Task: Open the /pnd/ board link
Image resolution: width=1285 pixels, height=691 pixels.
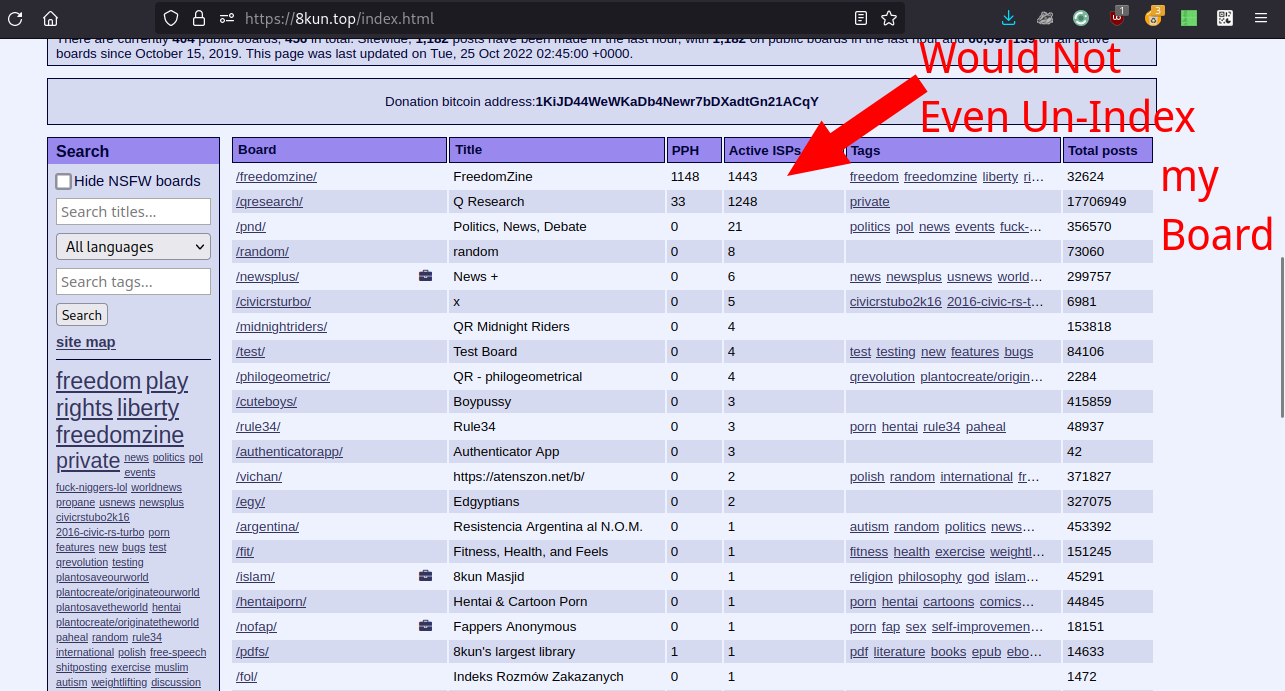Action: click(251, 227)
